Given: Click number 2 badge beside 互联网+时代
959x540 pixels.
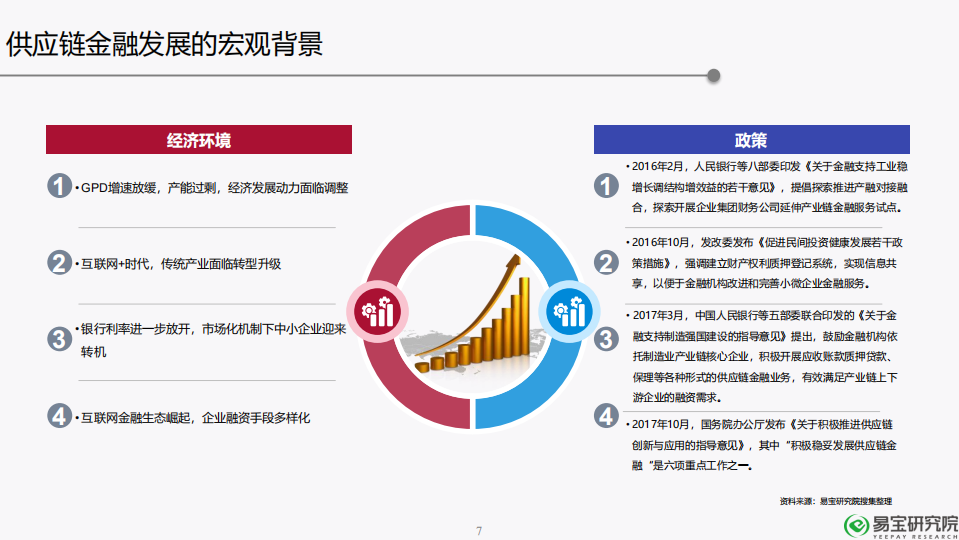Looking at the screenshot, I should (x=59, y=262).
